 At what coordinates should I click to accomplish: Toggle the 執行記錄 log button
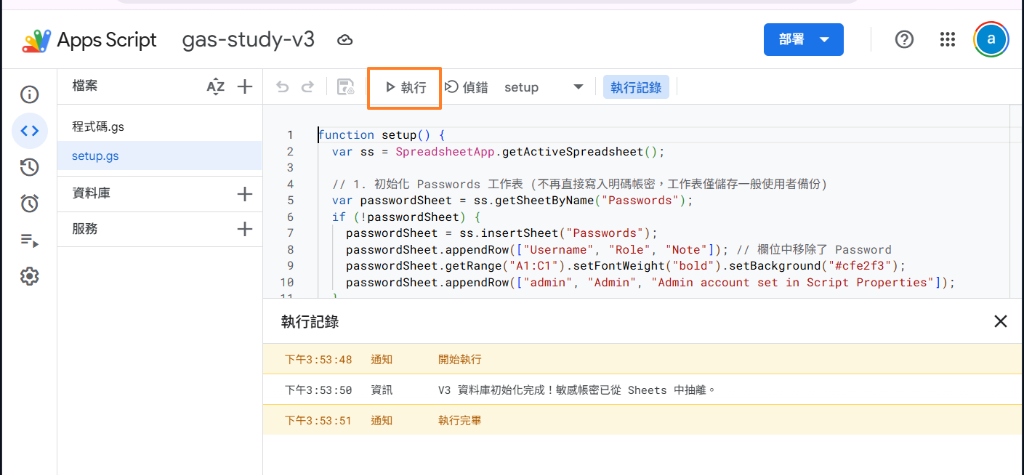636,88
